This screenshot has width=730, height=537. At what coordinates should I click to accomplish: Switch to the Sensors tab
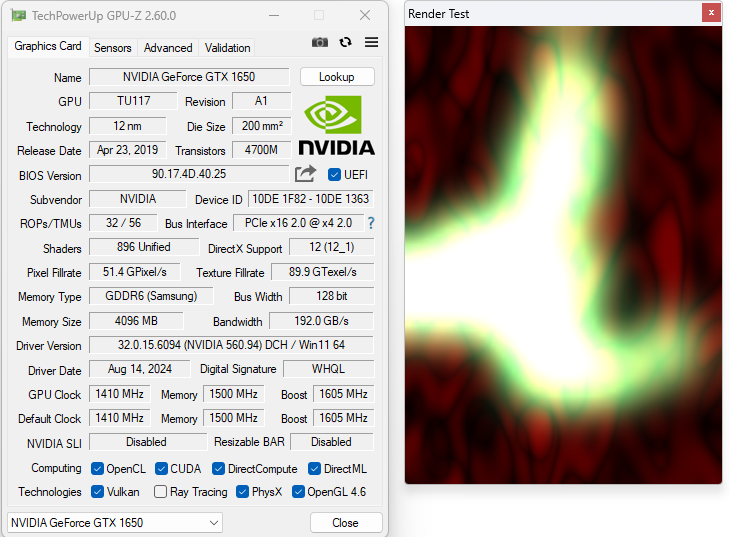tap(113, 48)
